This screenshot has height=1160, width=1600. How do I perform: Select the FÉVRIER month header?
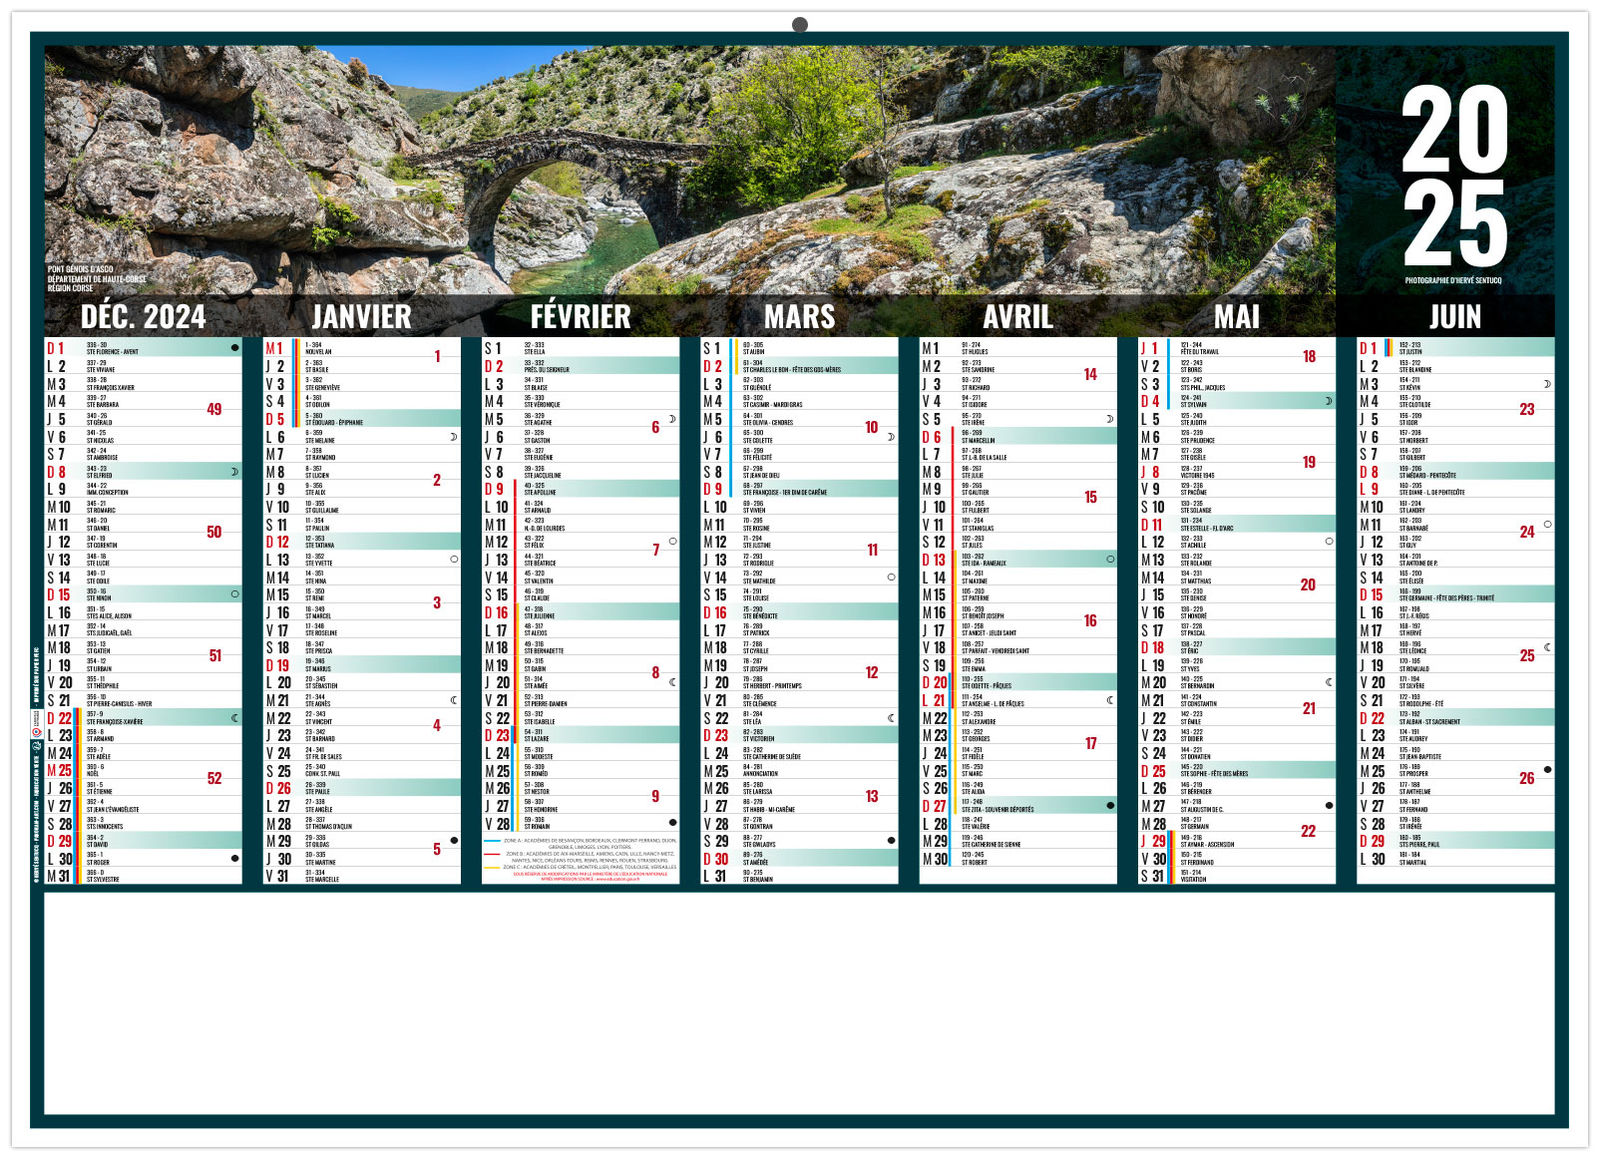pos(580,317)
